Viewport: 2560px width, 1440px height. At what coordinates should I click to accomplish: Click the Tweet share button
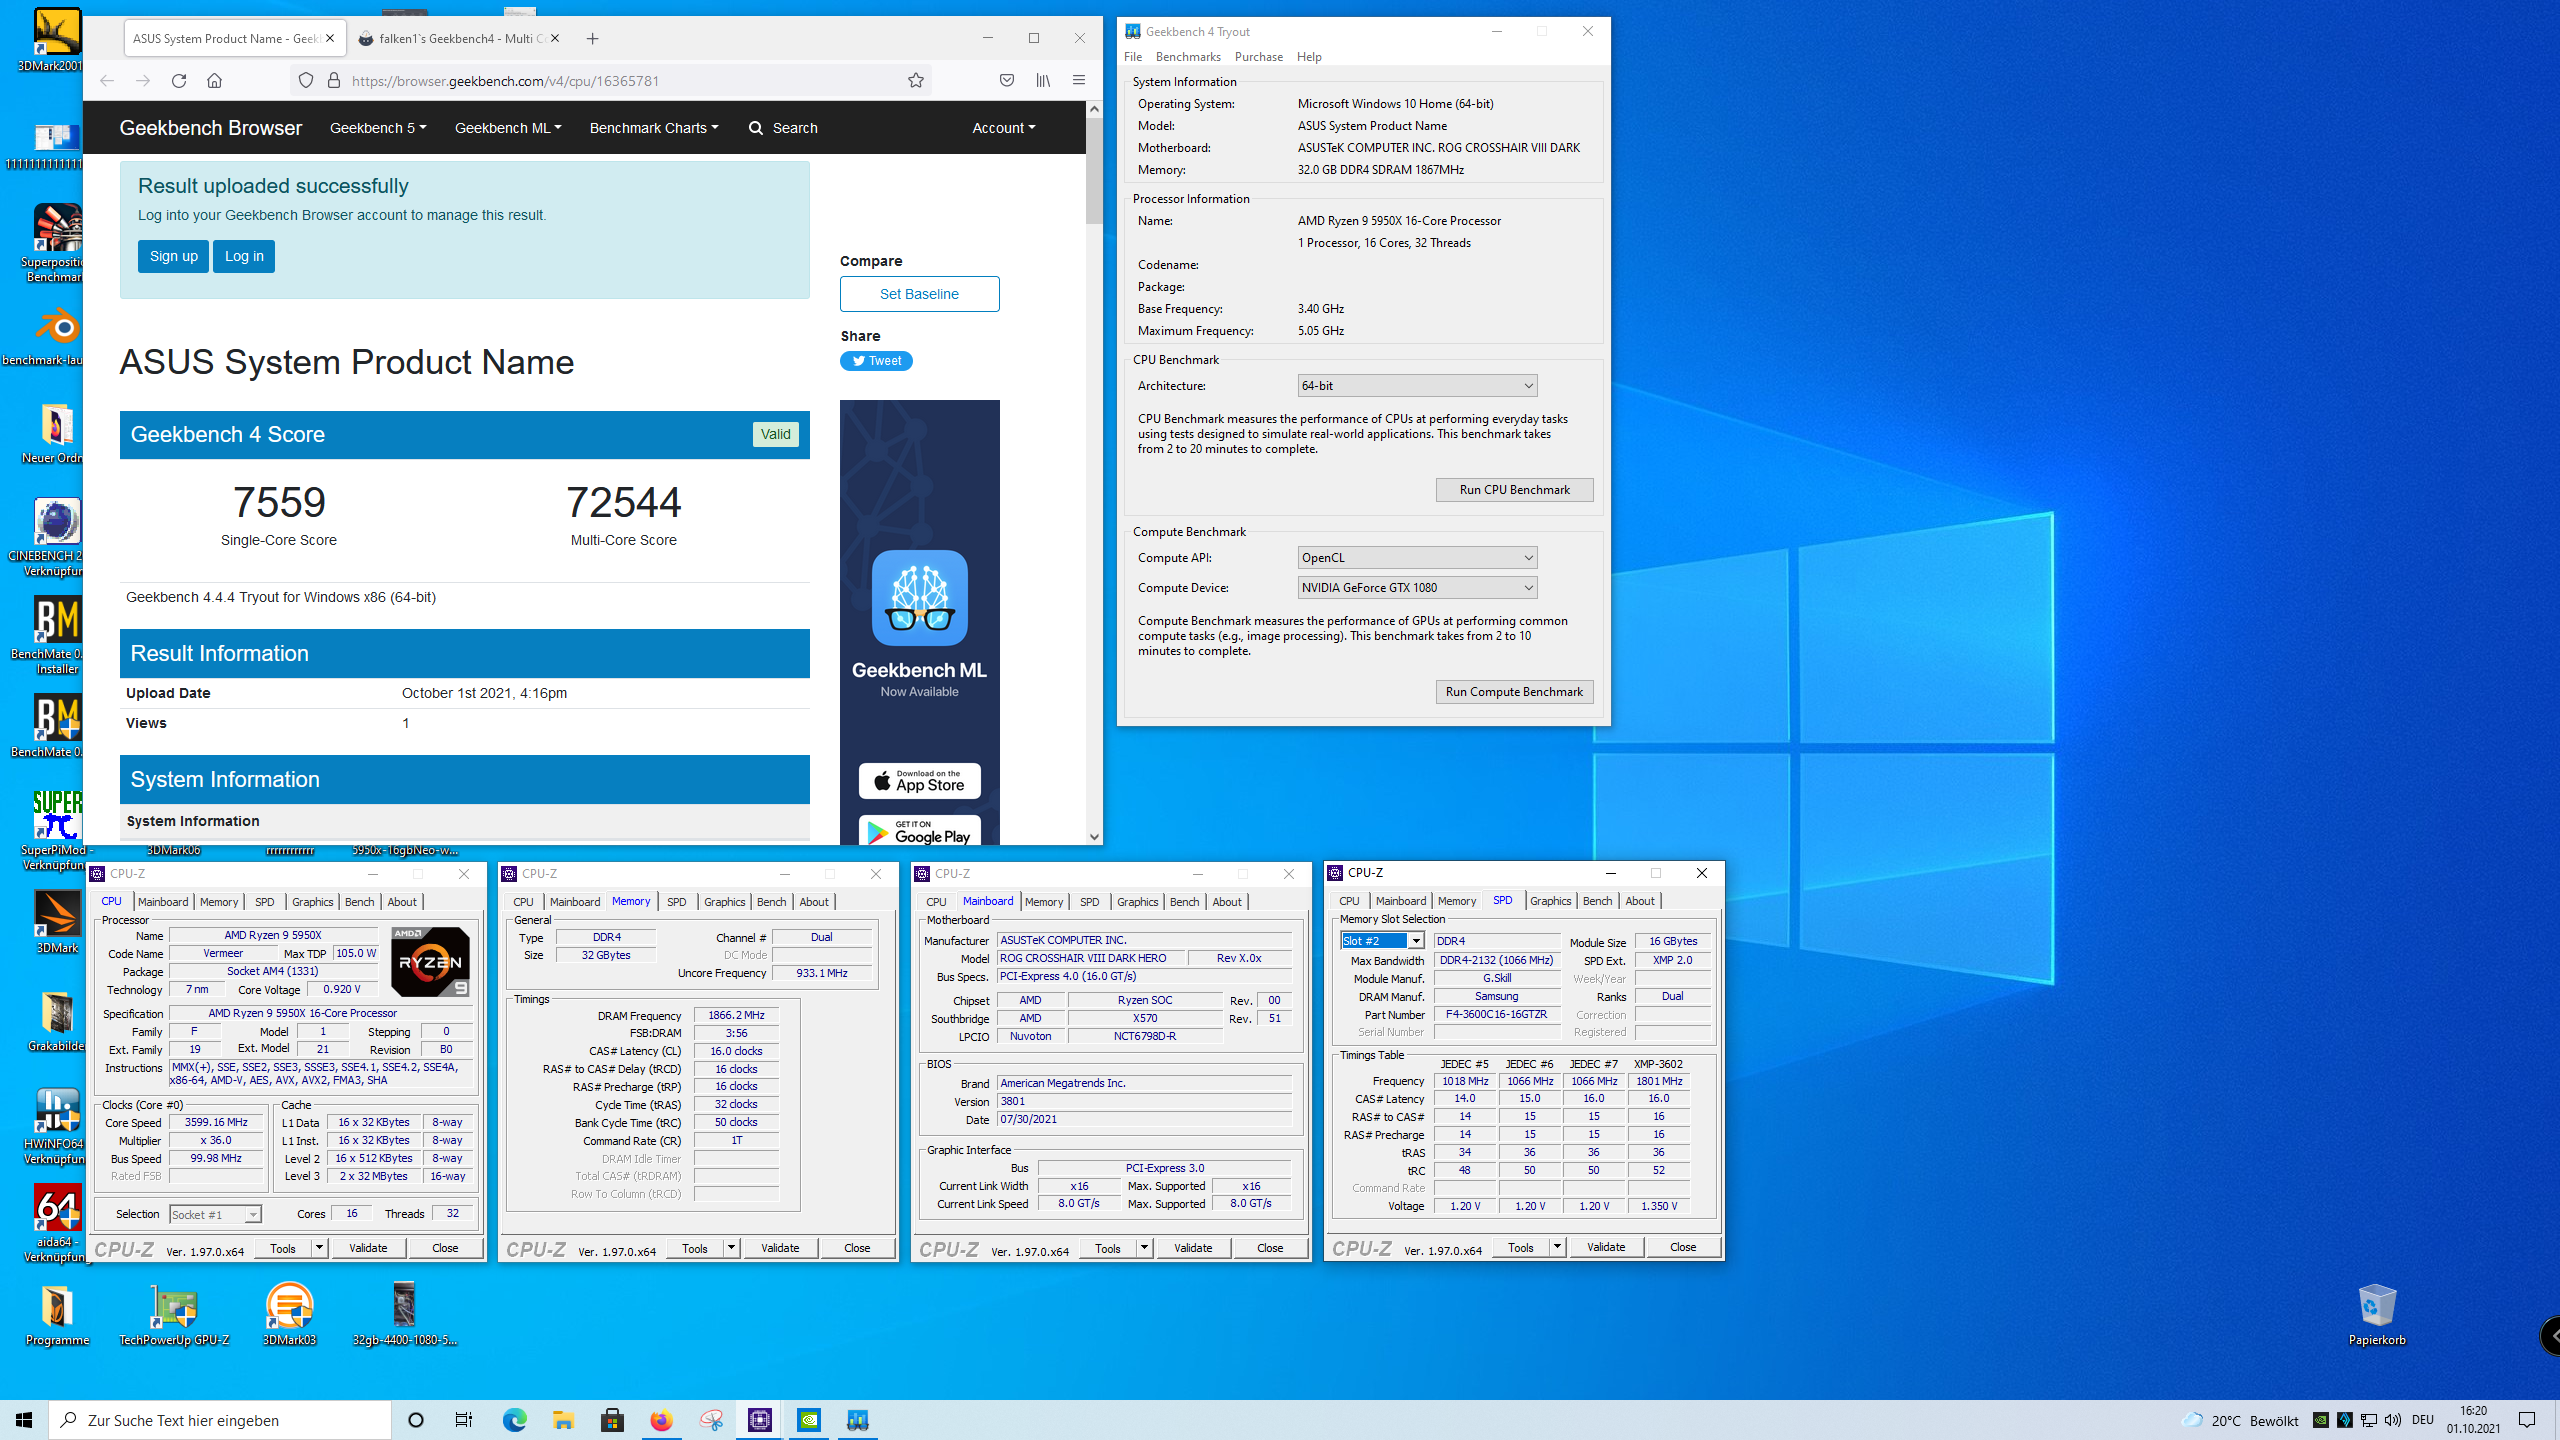pos(876,361)
